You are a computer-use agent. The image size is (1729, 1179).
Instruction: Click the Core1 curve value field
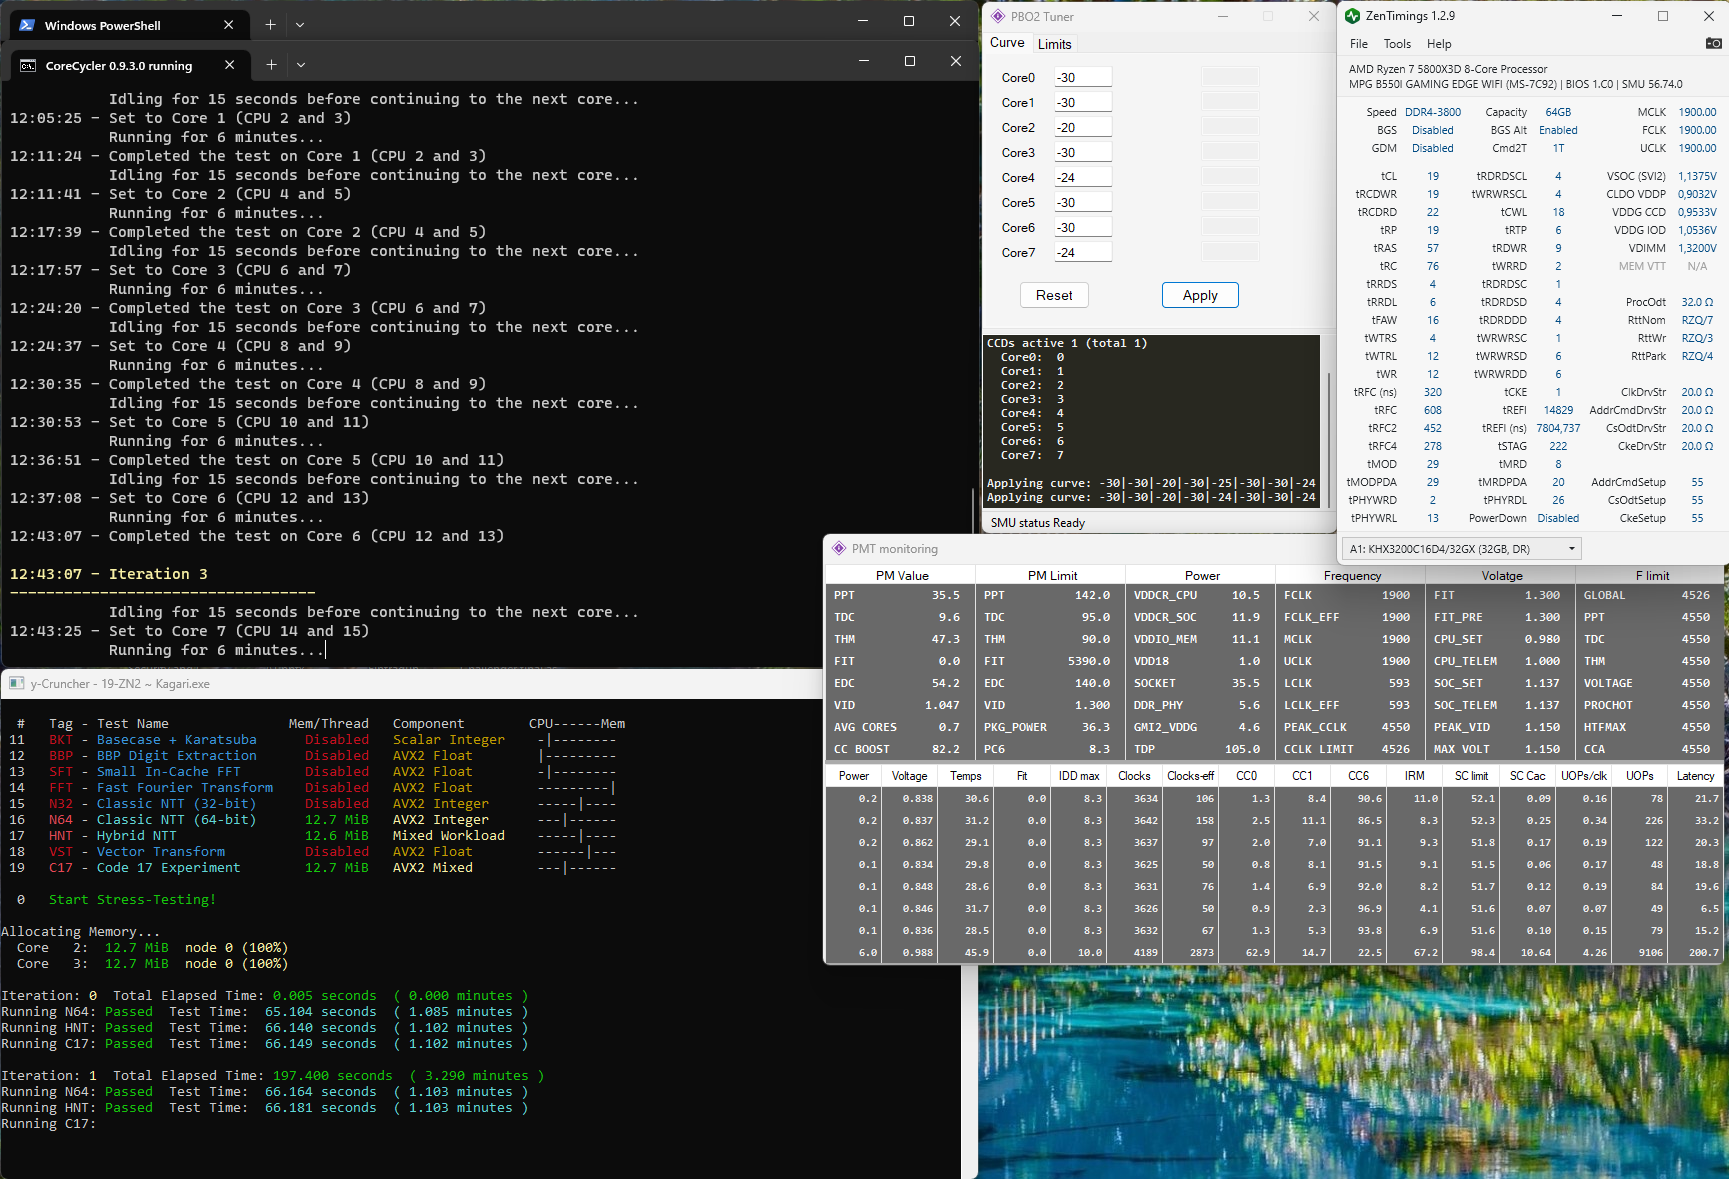click(1083, 103)
